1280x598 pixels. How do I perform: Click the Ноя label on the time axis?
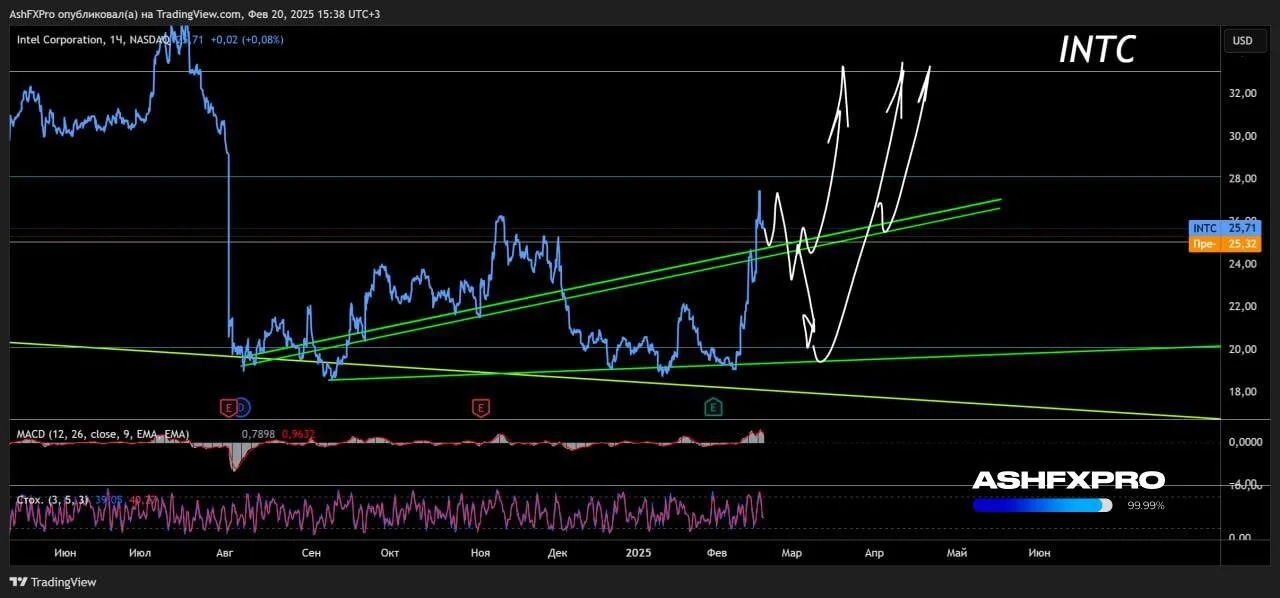point(480,552)
